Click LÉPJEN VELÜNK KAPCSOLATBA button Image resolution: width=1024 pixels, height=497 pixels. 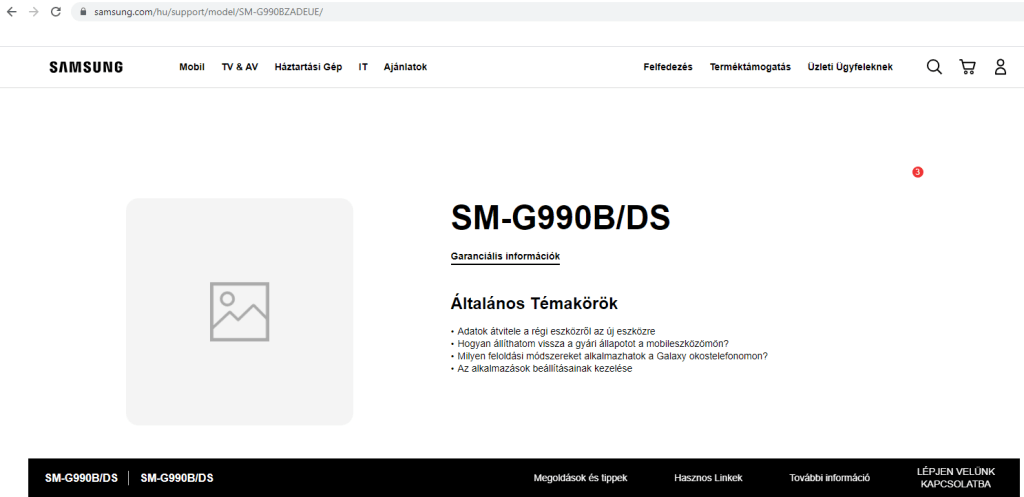pos(955,477)
